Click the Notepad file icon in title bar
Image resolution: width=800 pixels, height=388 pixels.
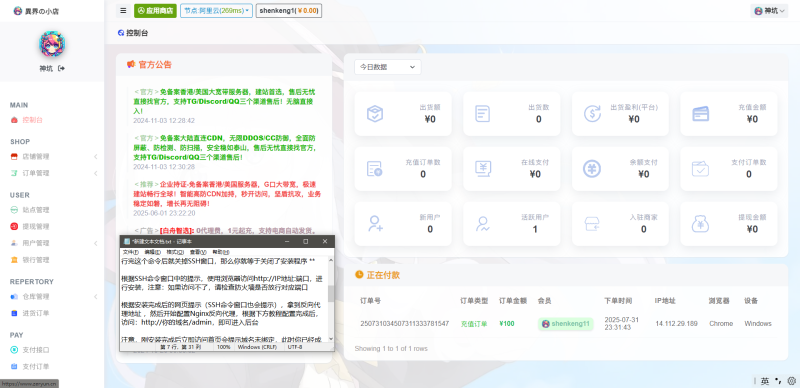tap(127, 241)
